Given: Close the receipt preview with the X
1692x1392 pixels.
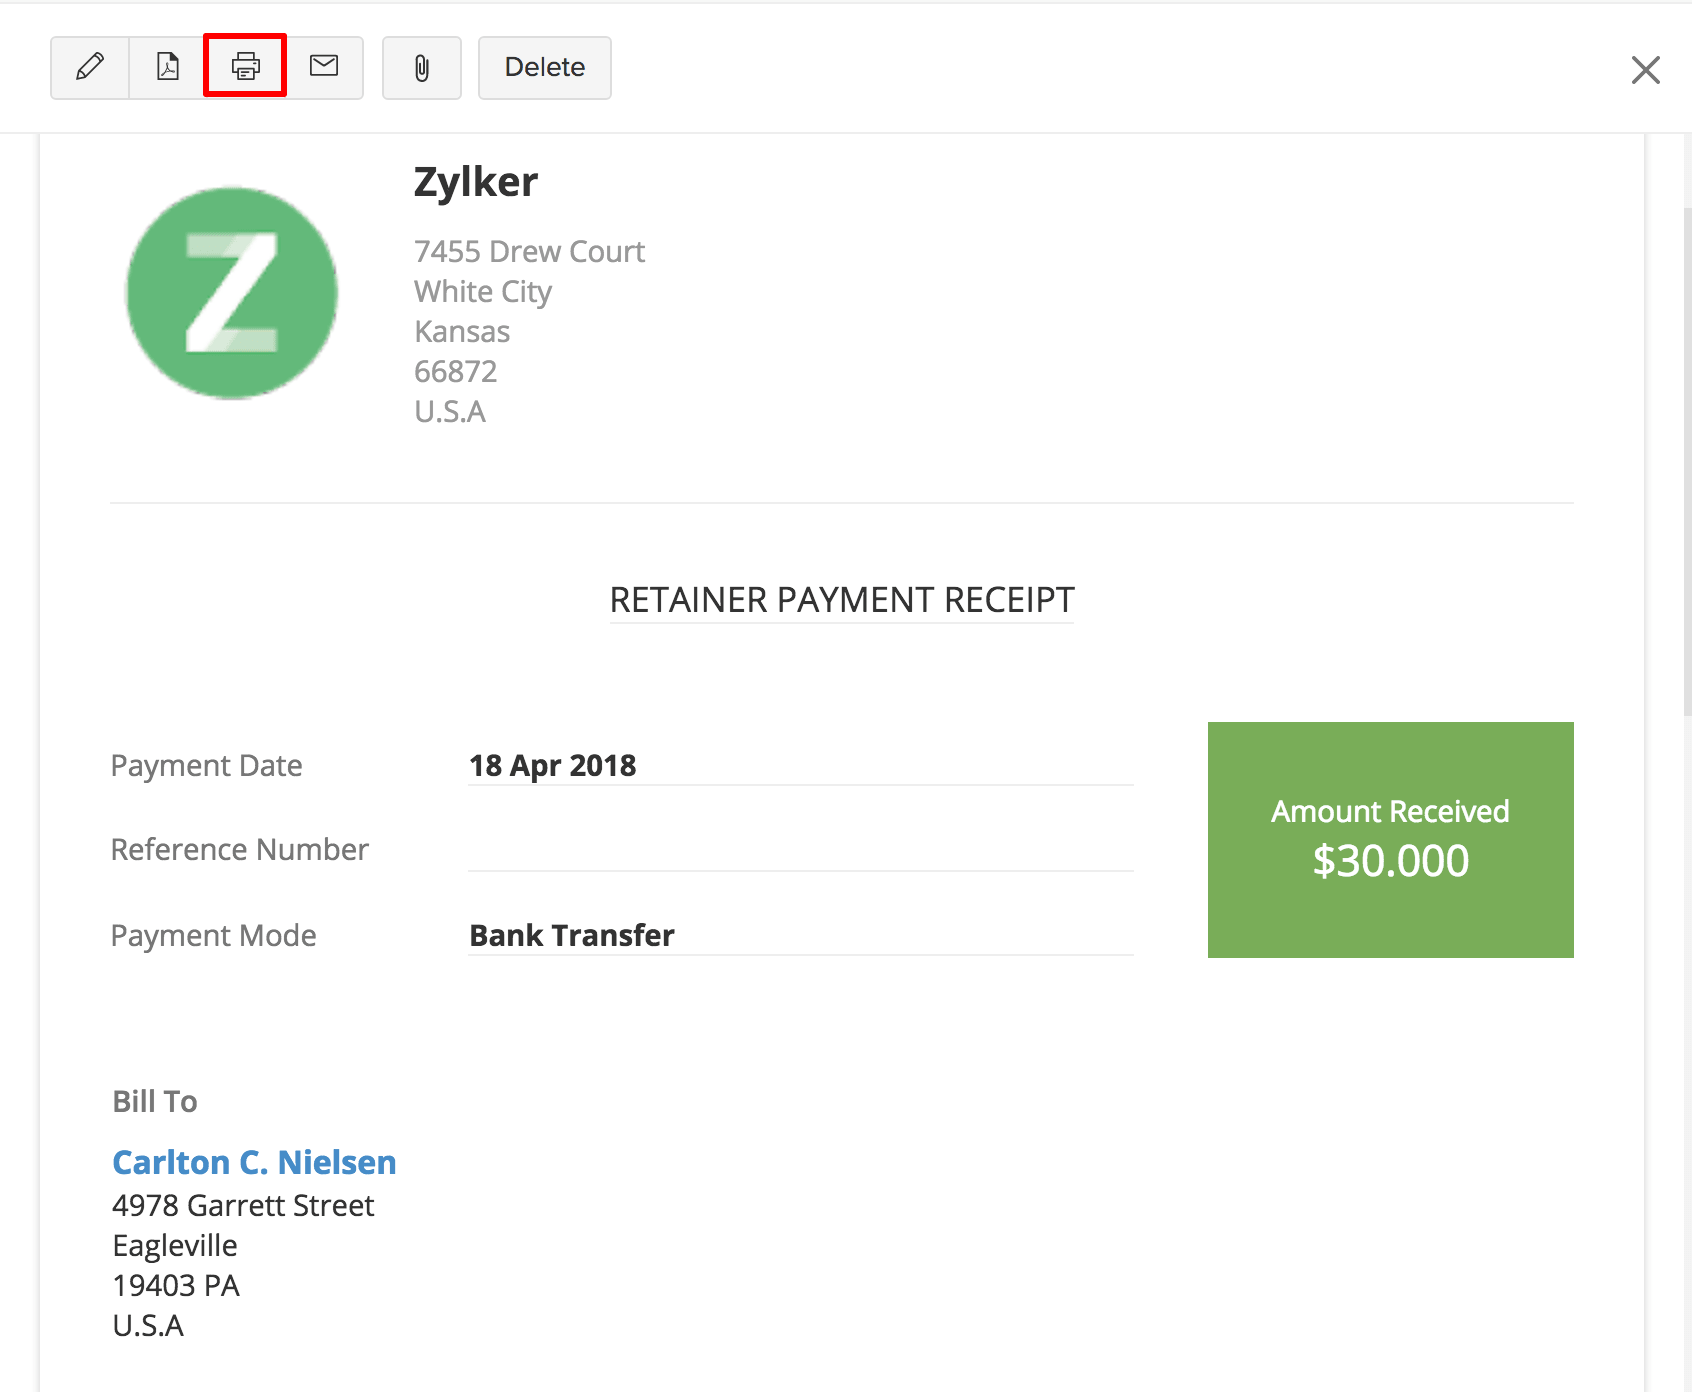Looking at the screenshot, I should coord(1645,70).
